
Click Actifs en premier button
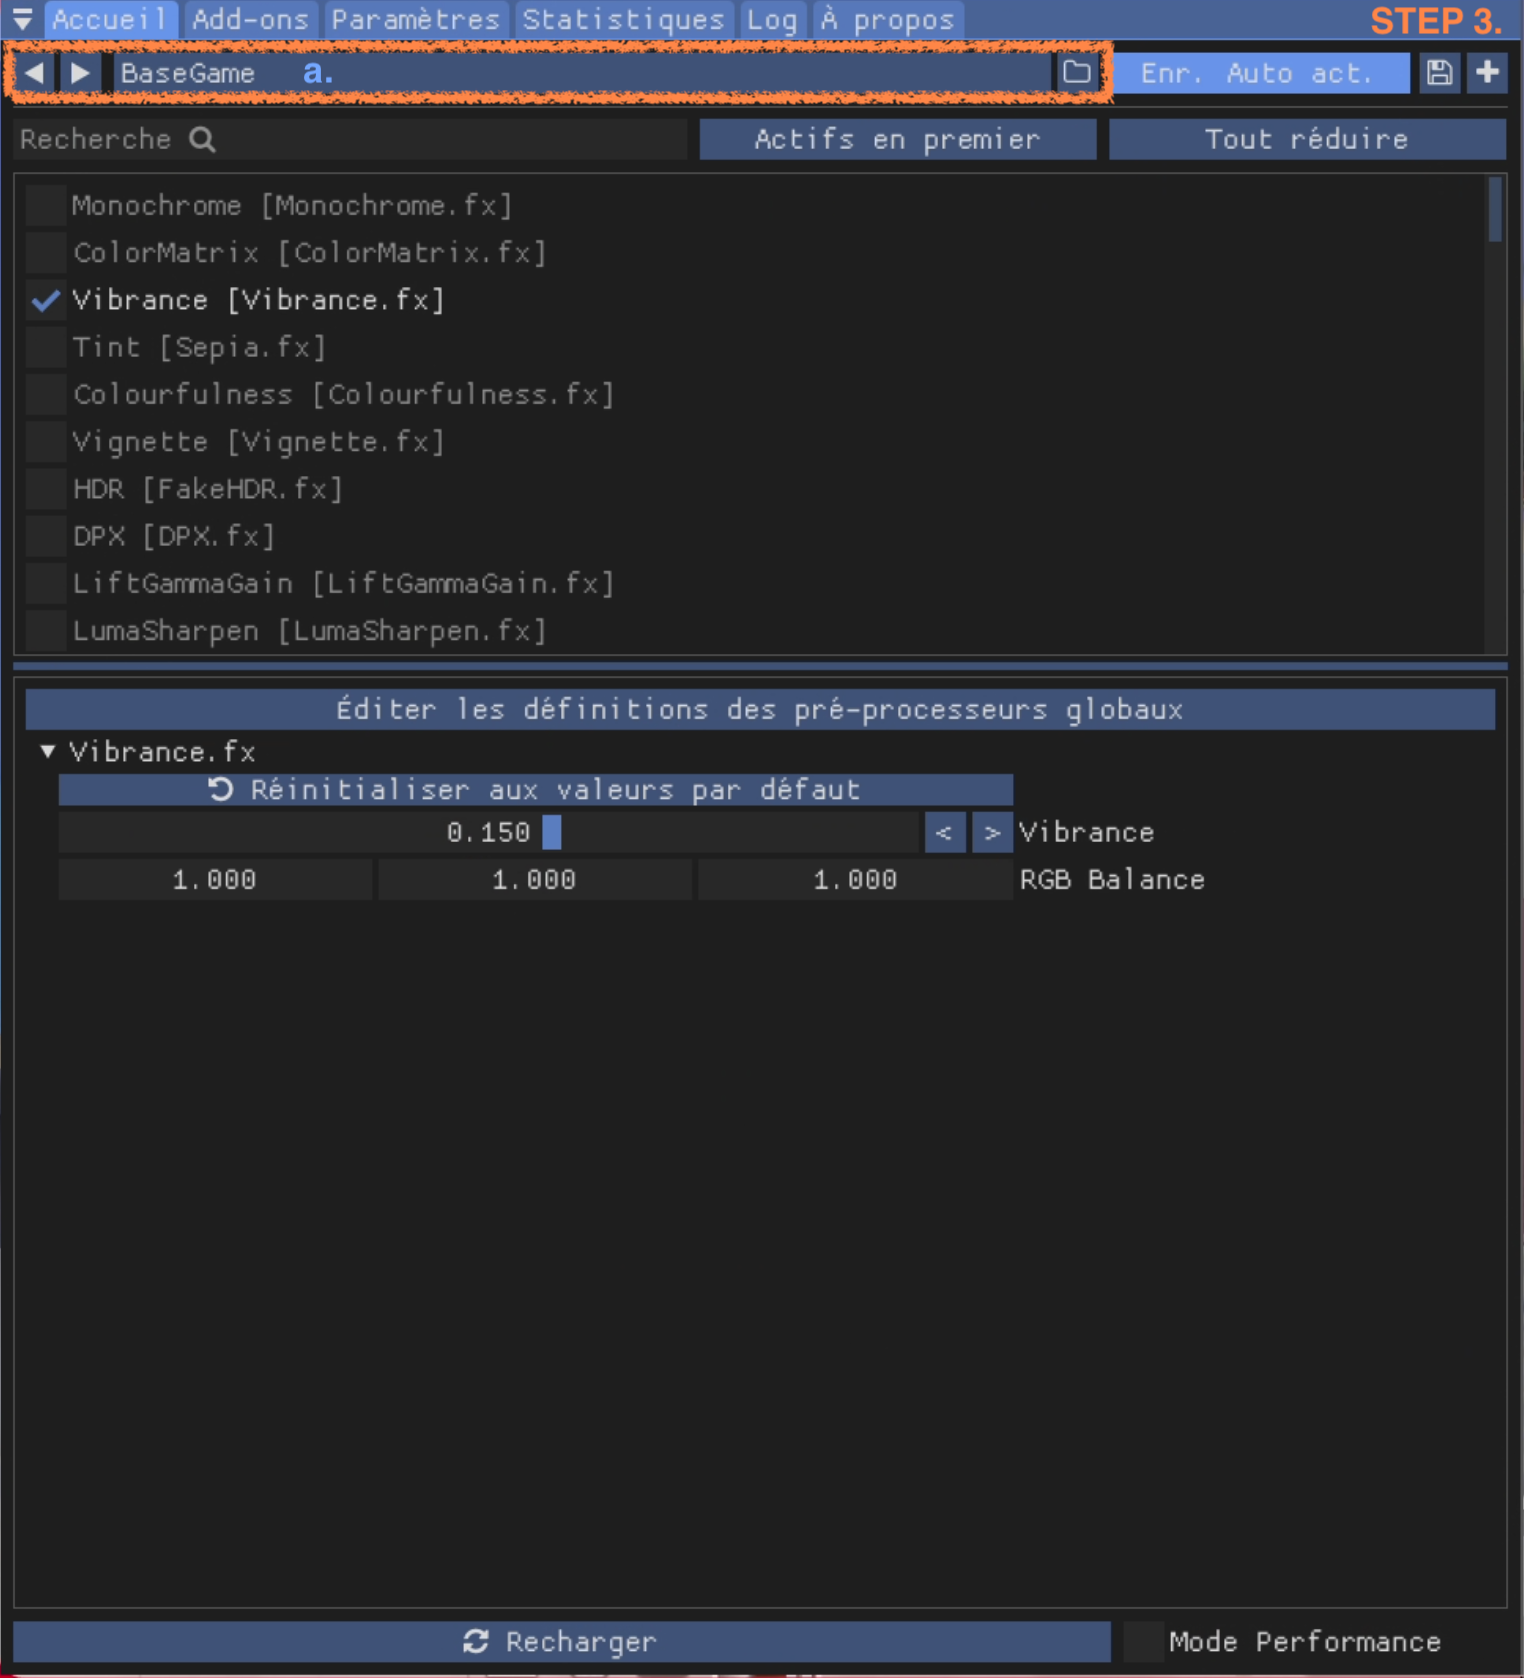(897, 139)
